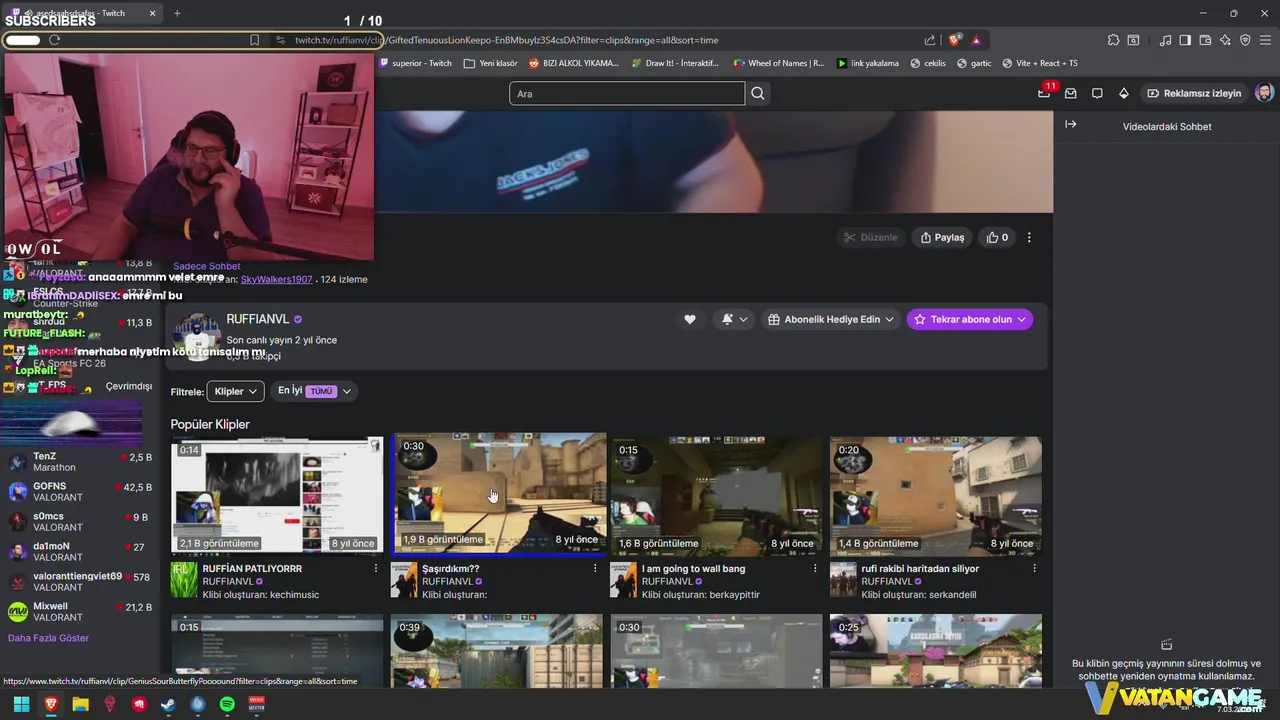The image size is (1280, 720).
Task: Bookmark this page icon in address bar
Action: click(255, 40)
